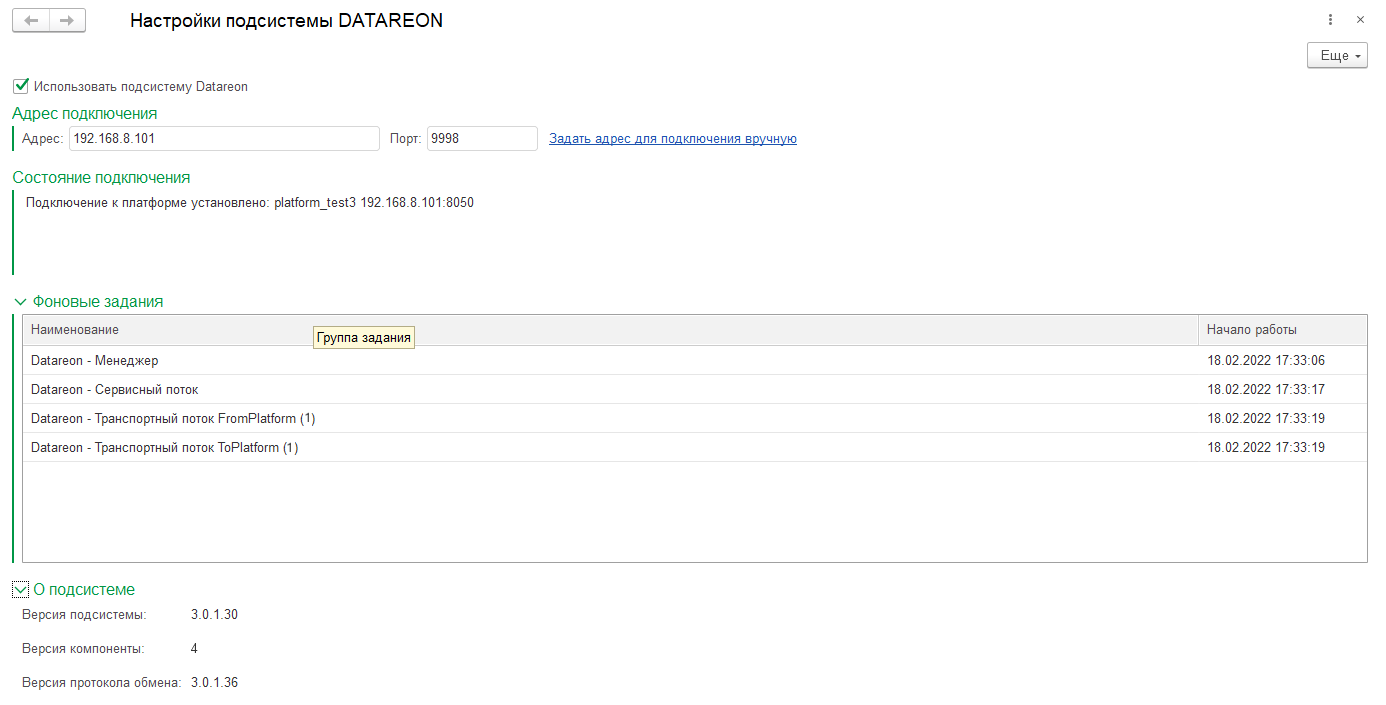1386x705 pixels.
Task: Click the forward navigation arrow
Action: [x=67, y=21]
